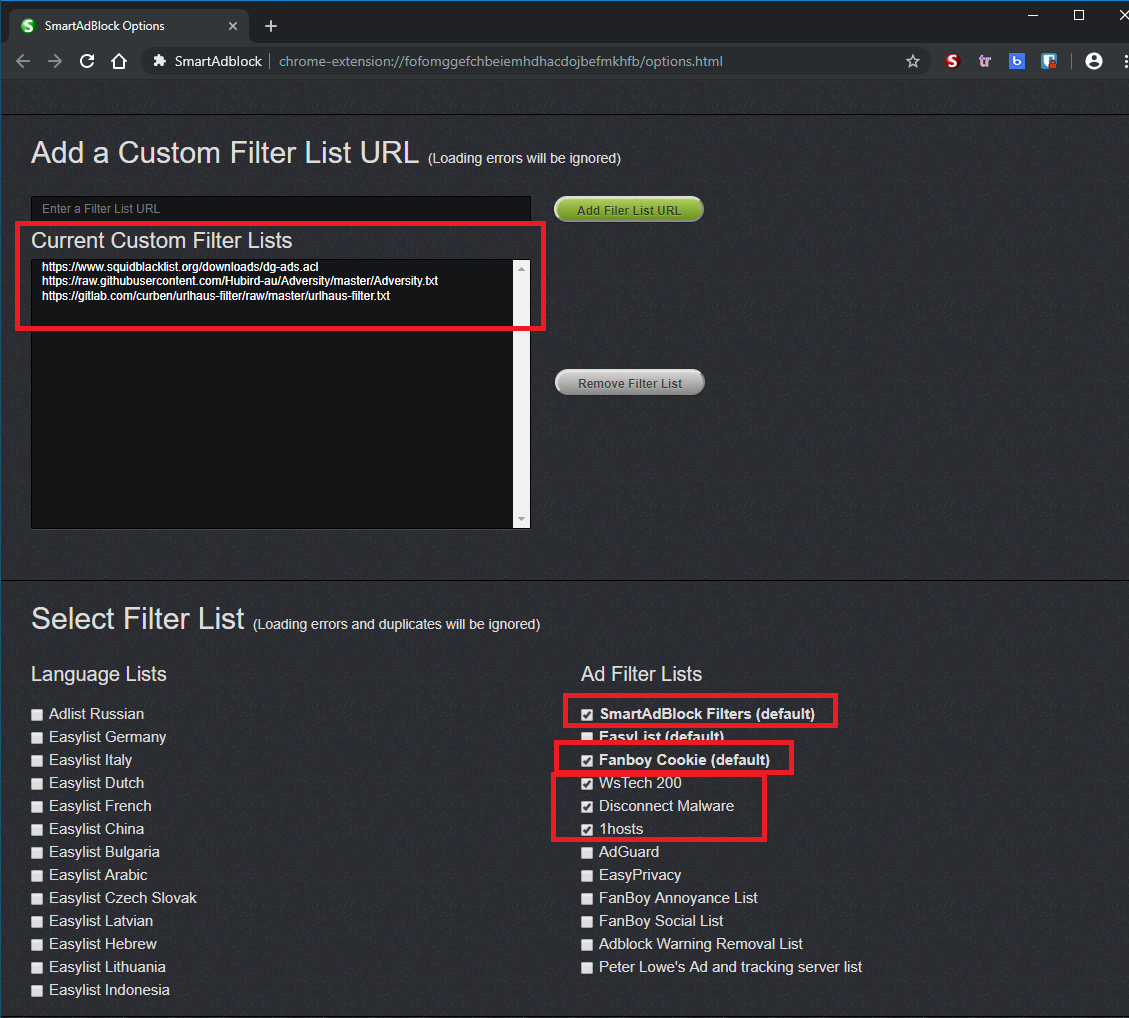Screen dimensions: 1129x1018
Task: Enable the Easylist Bulgaria checkbox
Action: [x=37, y=853]
